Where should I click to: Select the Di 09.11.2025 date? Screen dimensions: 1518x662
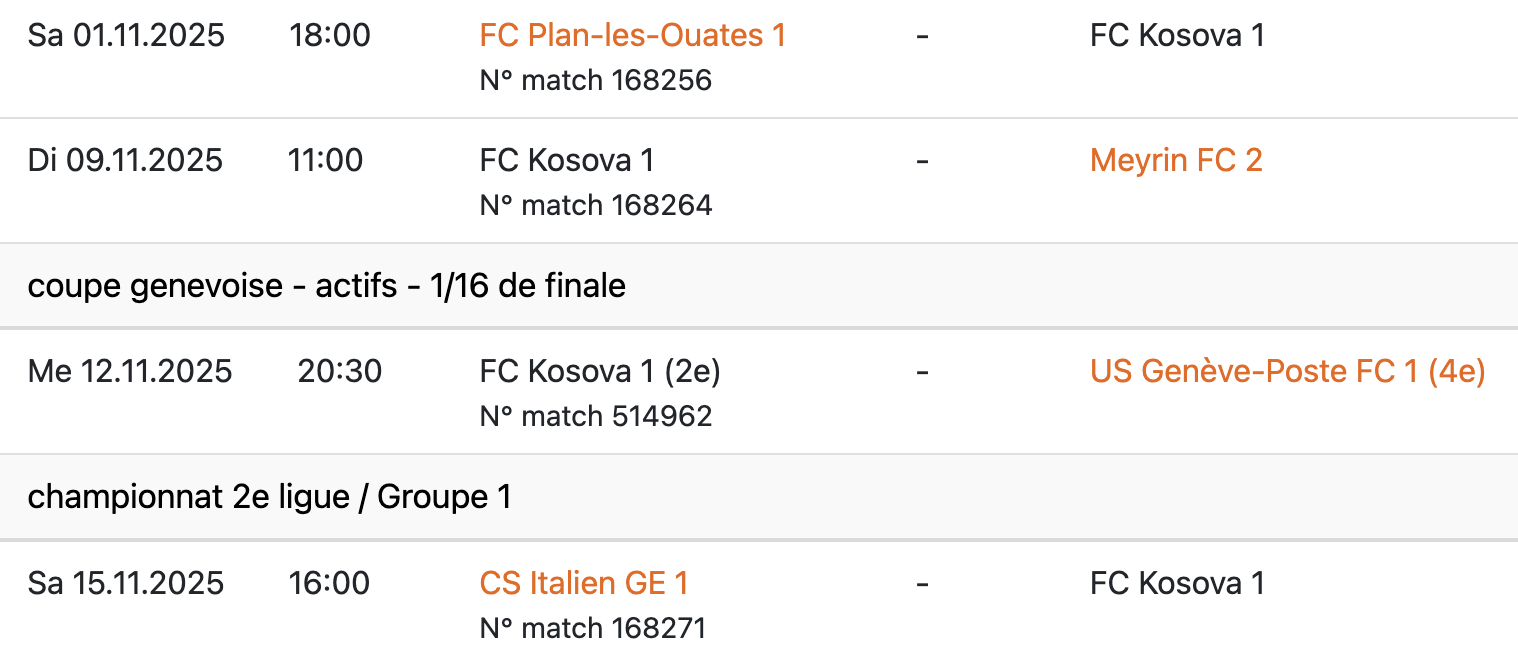[125, 160]
